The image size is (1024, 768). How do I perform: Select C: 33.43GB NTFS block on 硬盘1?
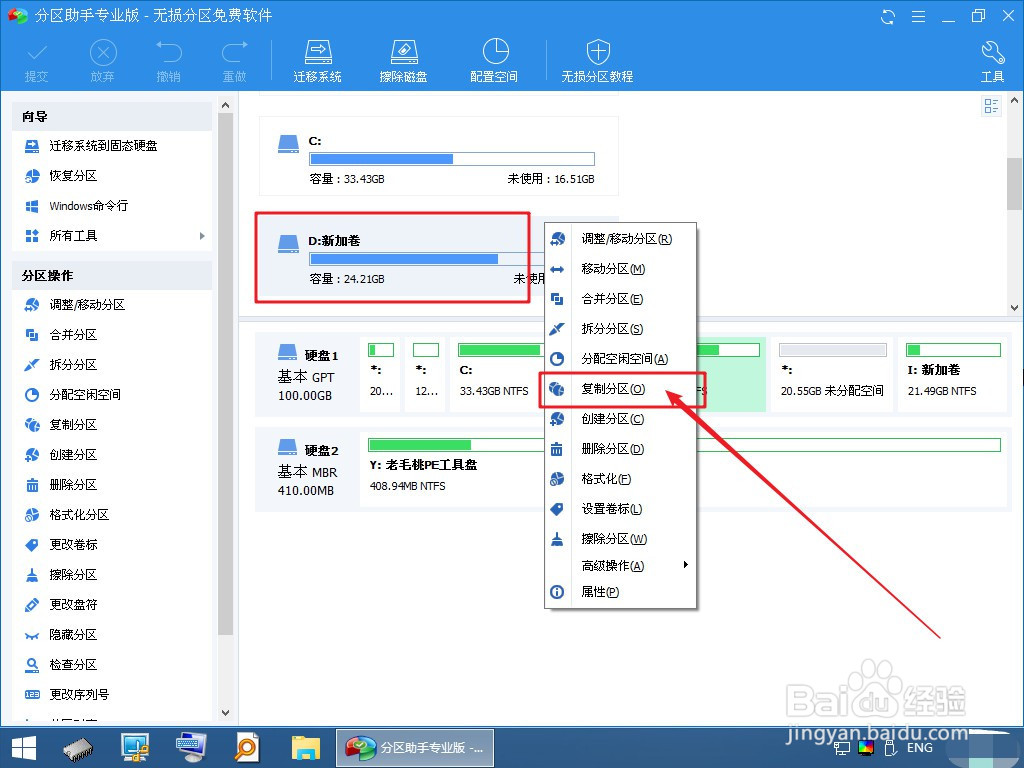[498, 375]
